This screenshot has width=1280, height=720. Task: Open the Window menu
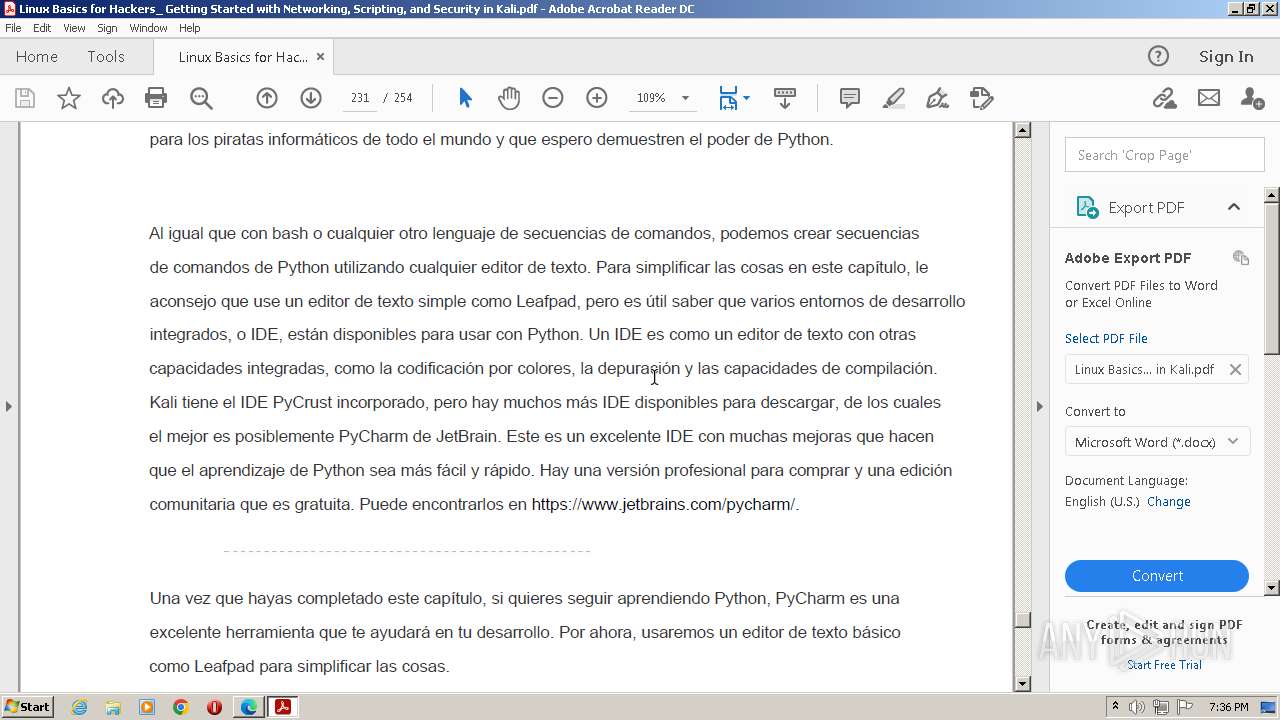(148, 28)
